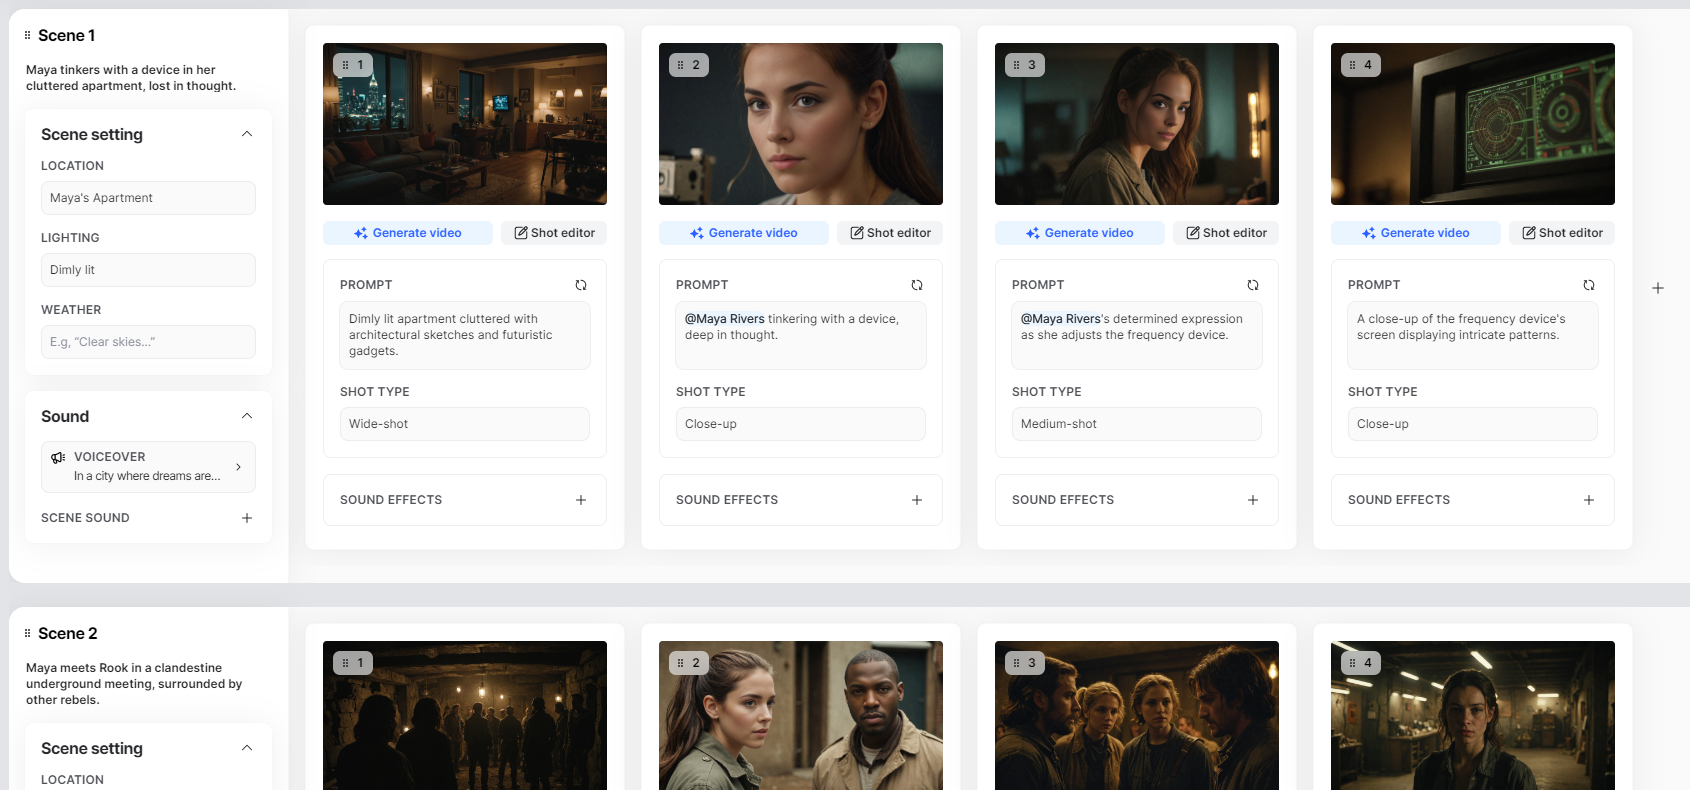The image size is (1690, 790).
Task: Click Scene 2 description about meeting Rook
Action: point(134,684)
